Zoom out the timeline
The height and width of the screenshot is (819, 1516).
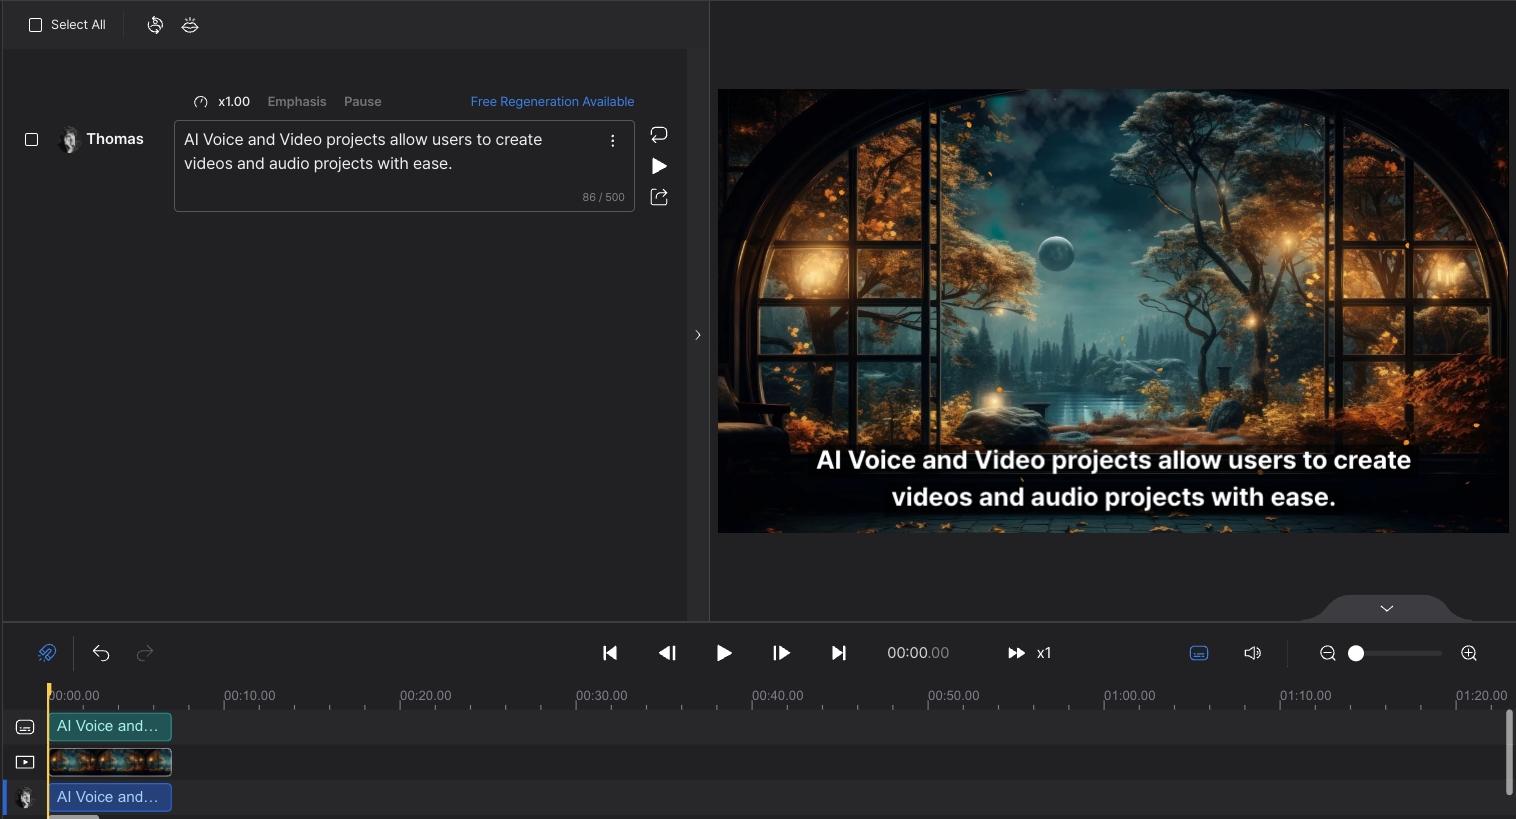pyautogui.click(x=1328, y=653)
